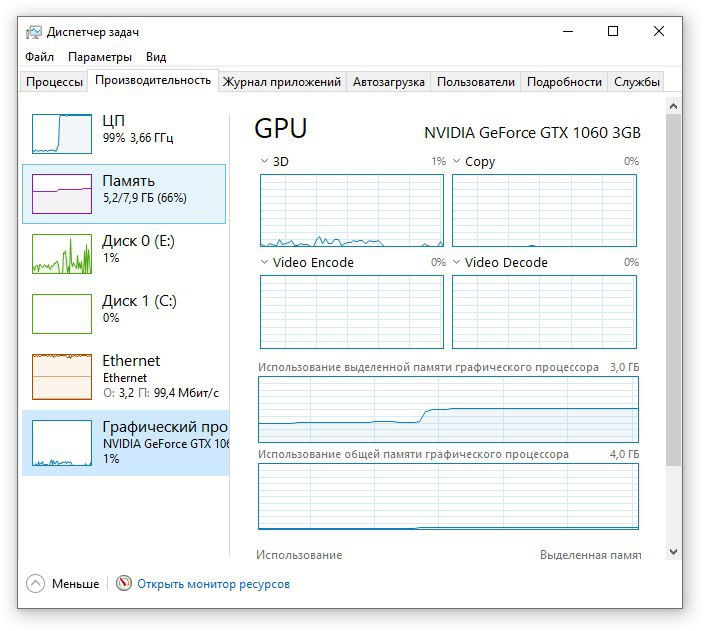The image size is (704, 631).
Task: Click the Task Manager app icon in title bar
Action: pyautogui.click(x=34, y=32)
